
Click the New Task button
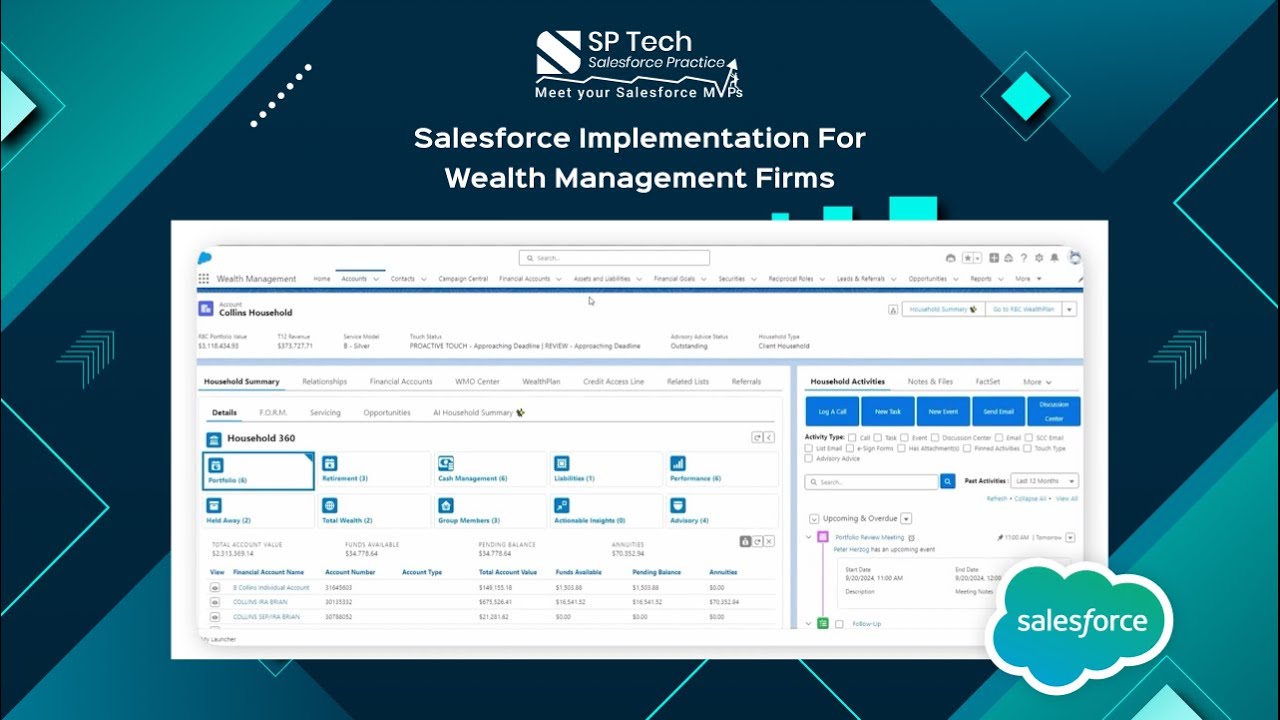(888, 411)
